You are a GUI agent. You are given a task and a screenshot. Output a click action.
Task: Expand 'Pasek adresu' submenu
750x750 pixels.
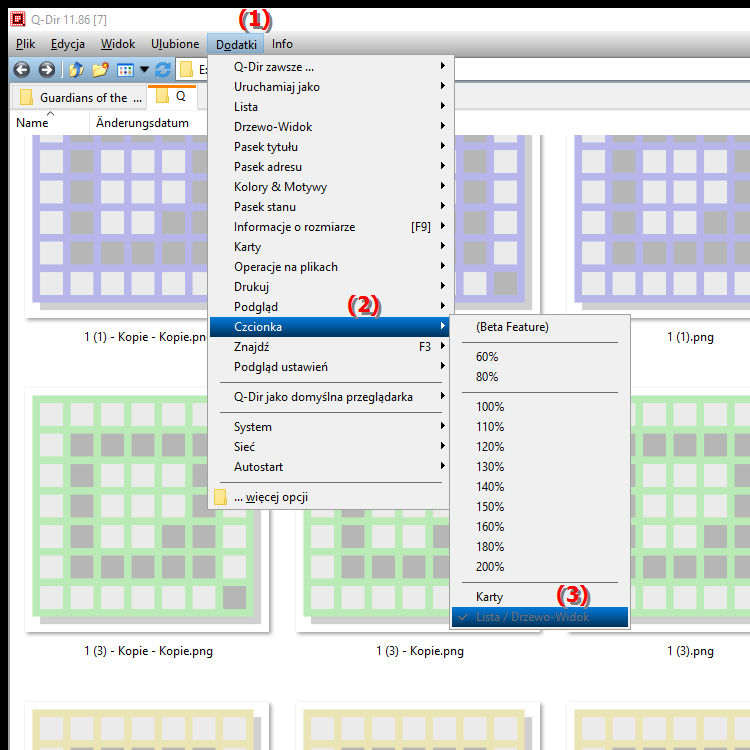pos(331,167)
